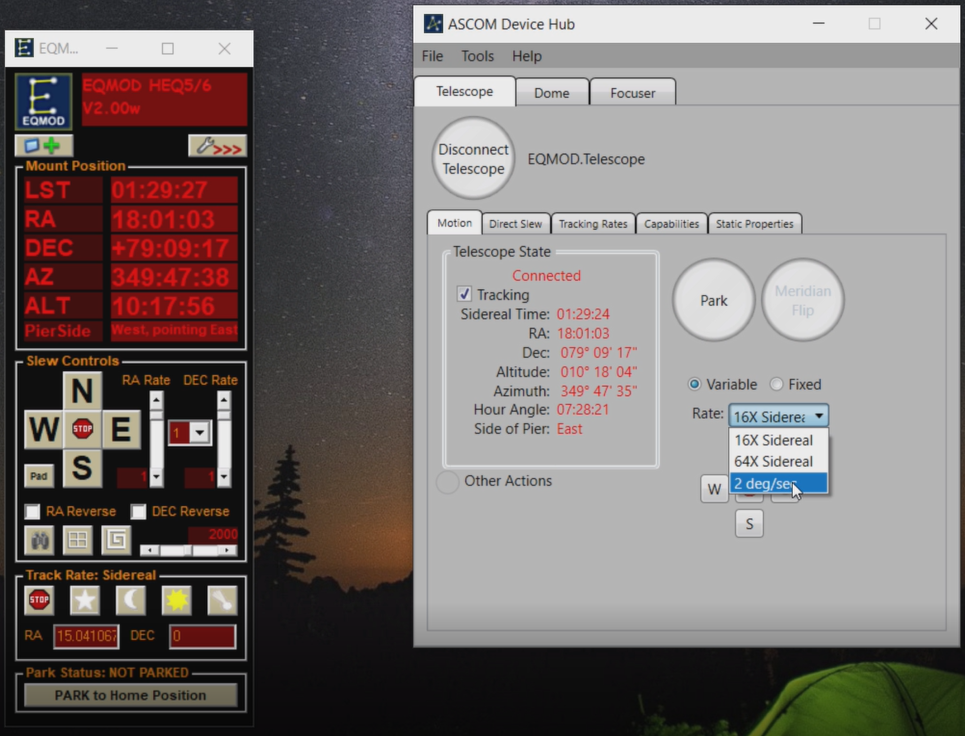Image resolution: width=965 pixels, height=736 pixels.
Task: Click the DEC track rate input field
Action: (x=202, y=636)
